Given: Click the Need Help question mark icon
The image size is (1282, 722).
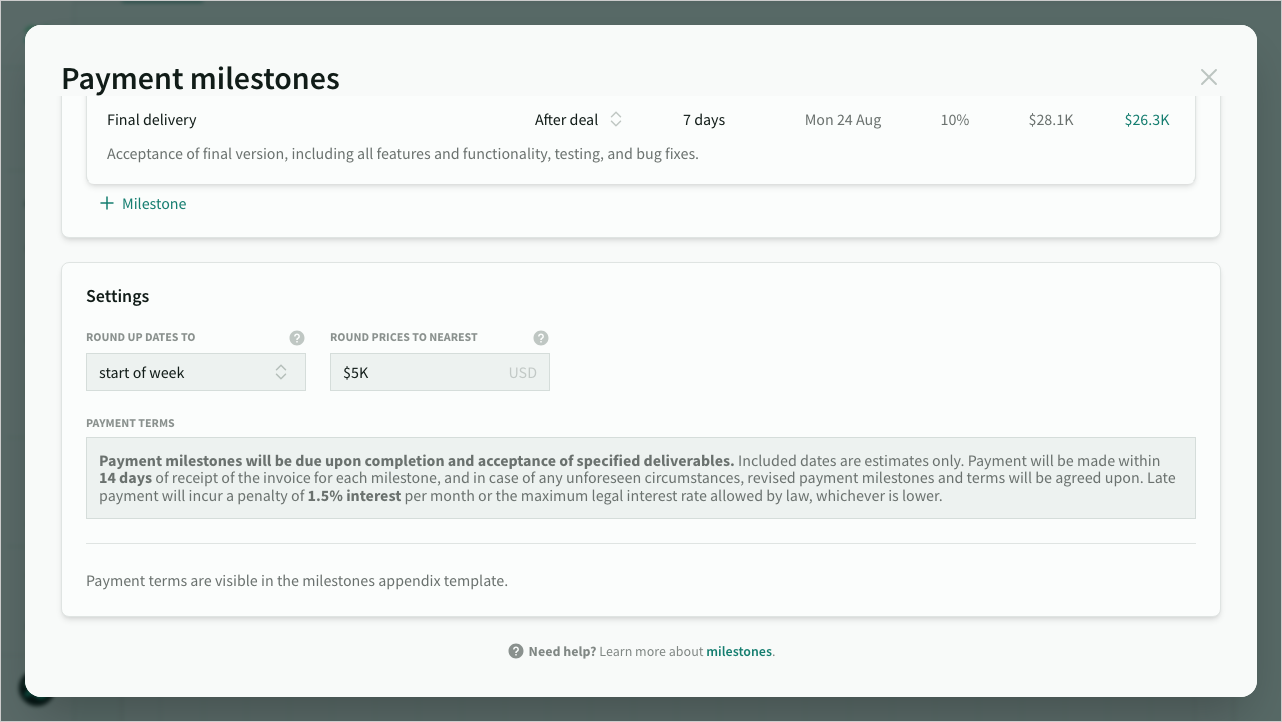Looking at the screenshot, I should (x=516, y=650).
